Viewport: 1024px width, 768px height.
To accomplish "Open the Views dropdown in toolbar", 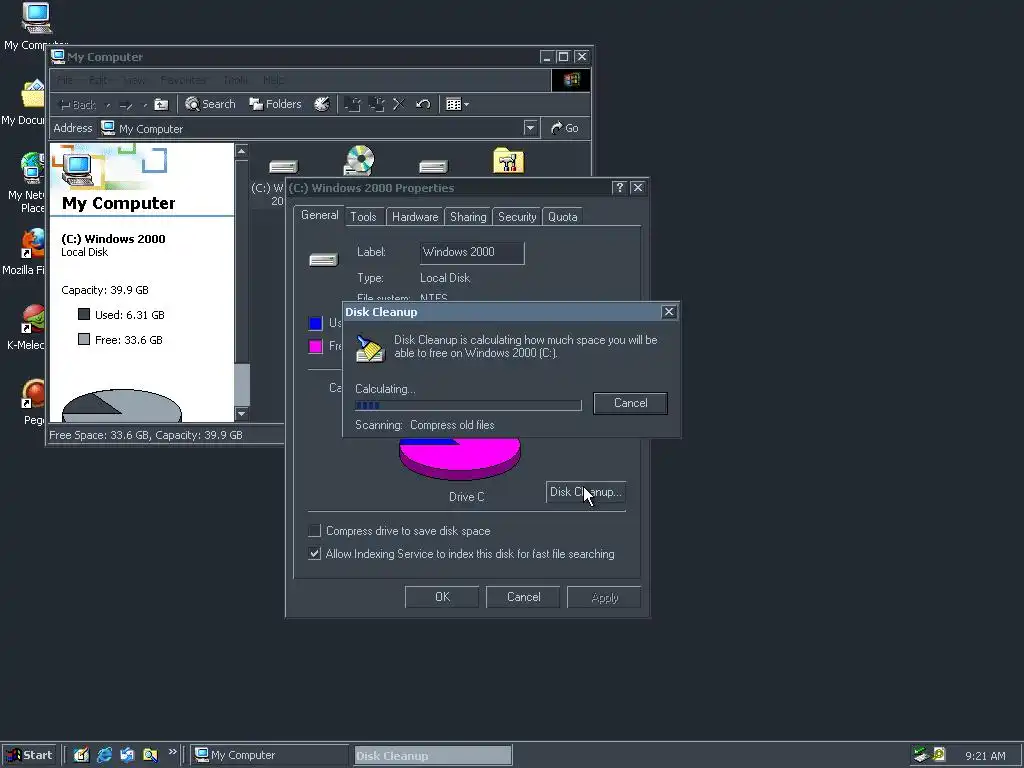I will click(457, 104).
